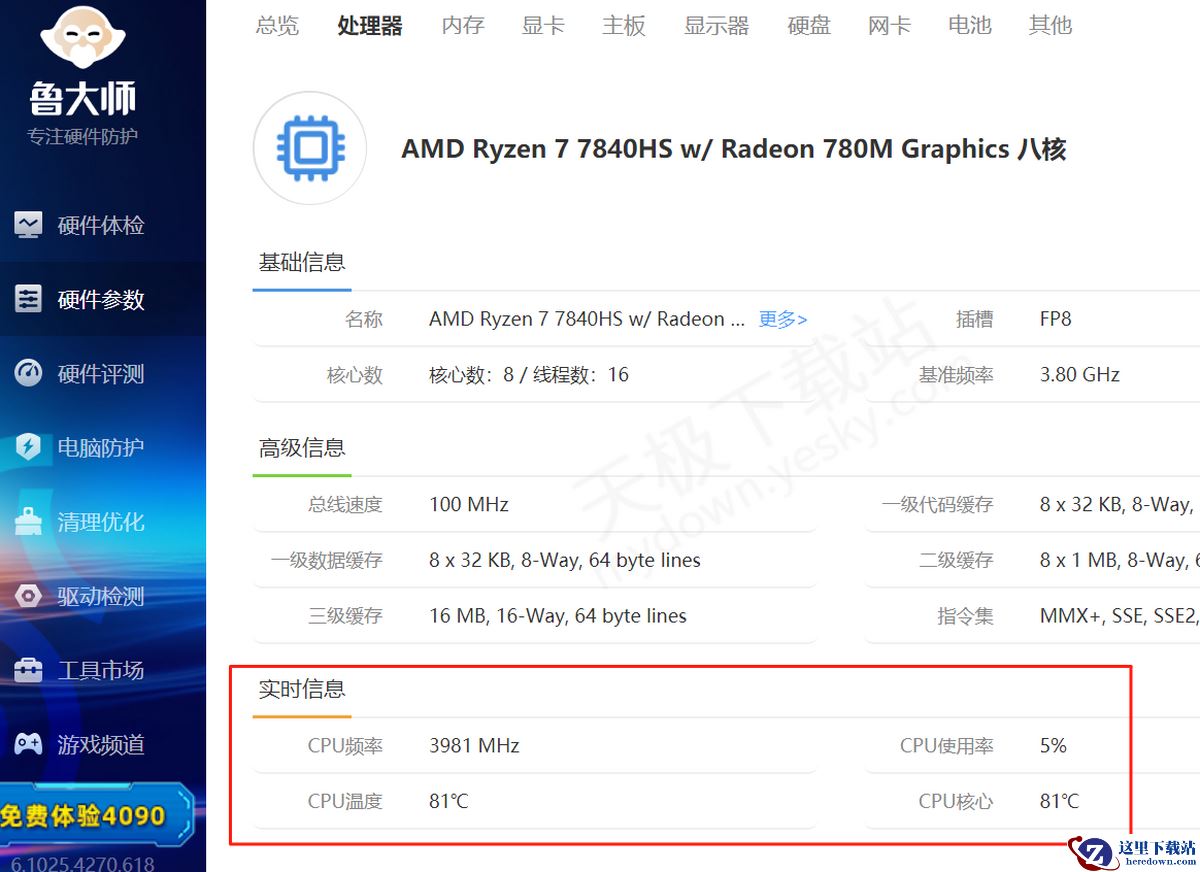The image size is (1200, 872).
Task: Select 硬件参数 in the sidebar
Action: click(x=101, y=299)
